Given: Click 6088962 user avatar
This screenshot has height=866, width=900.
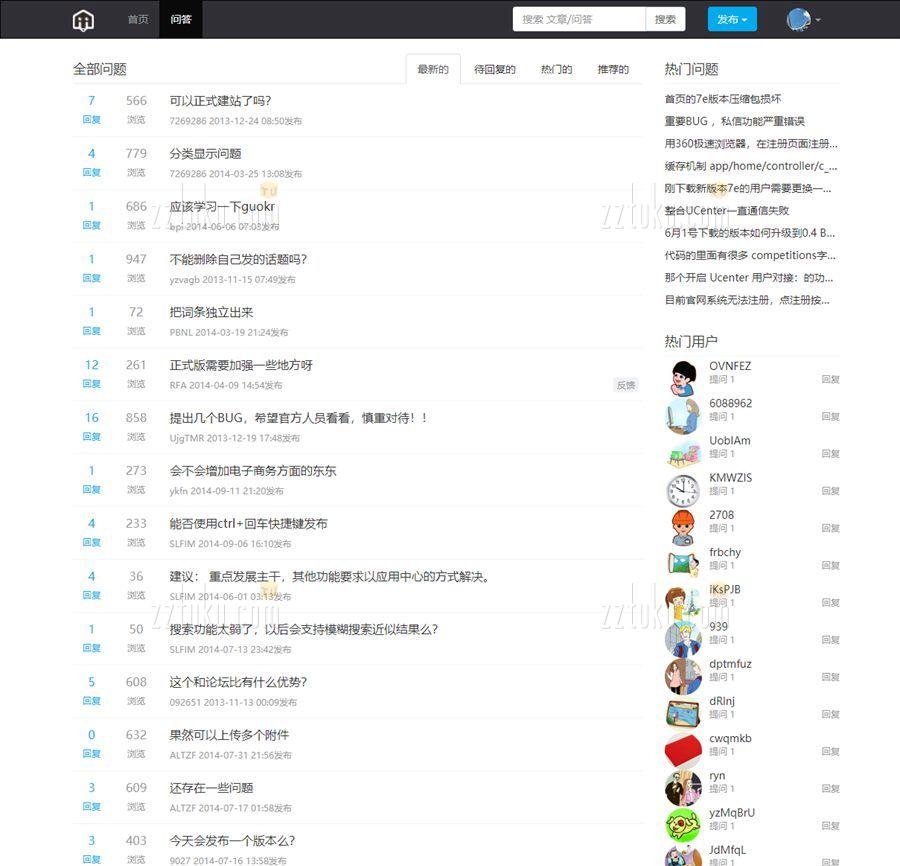Looking at the screenshot, I should tap(683, 415).
